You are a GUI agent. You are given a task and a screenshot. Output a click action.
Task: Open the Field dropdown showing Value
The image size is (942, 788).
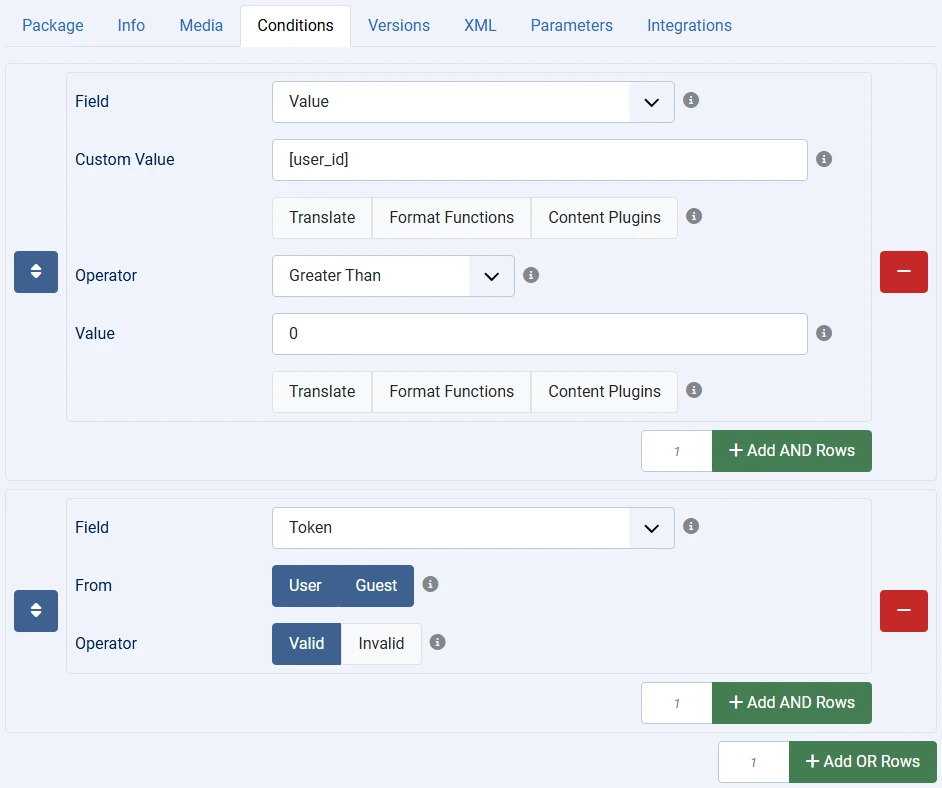tap(473, 102)
